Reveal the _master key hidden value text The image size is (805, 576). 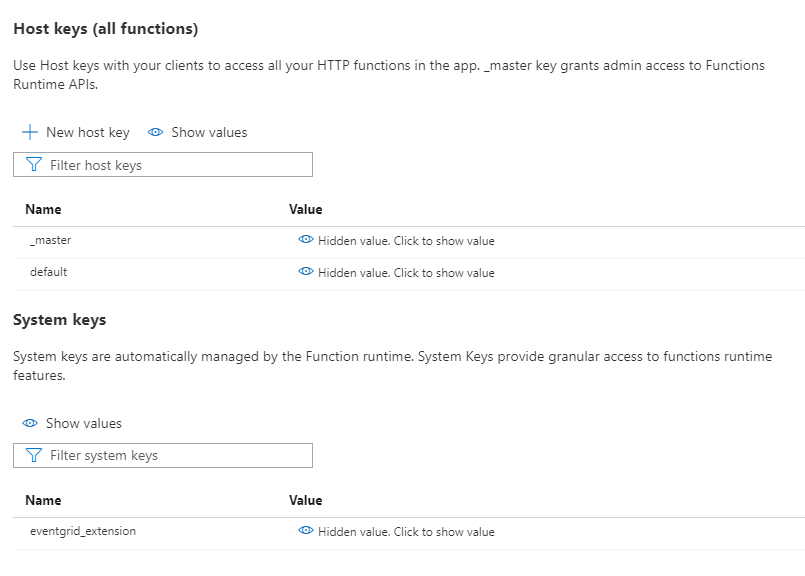(406, 241)
